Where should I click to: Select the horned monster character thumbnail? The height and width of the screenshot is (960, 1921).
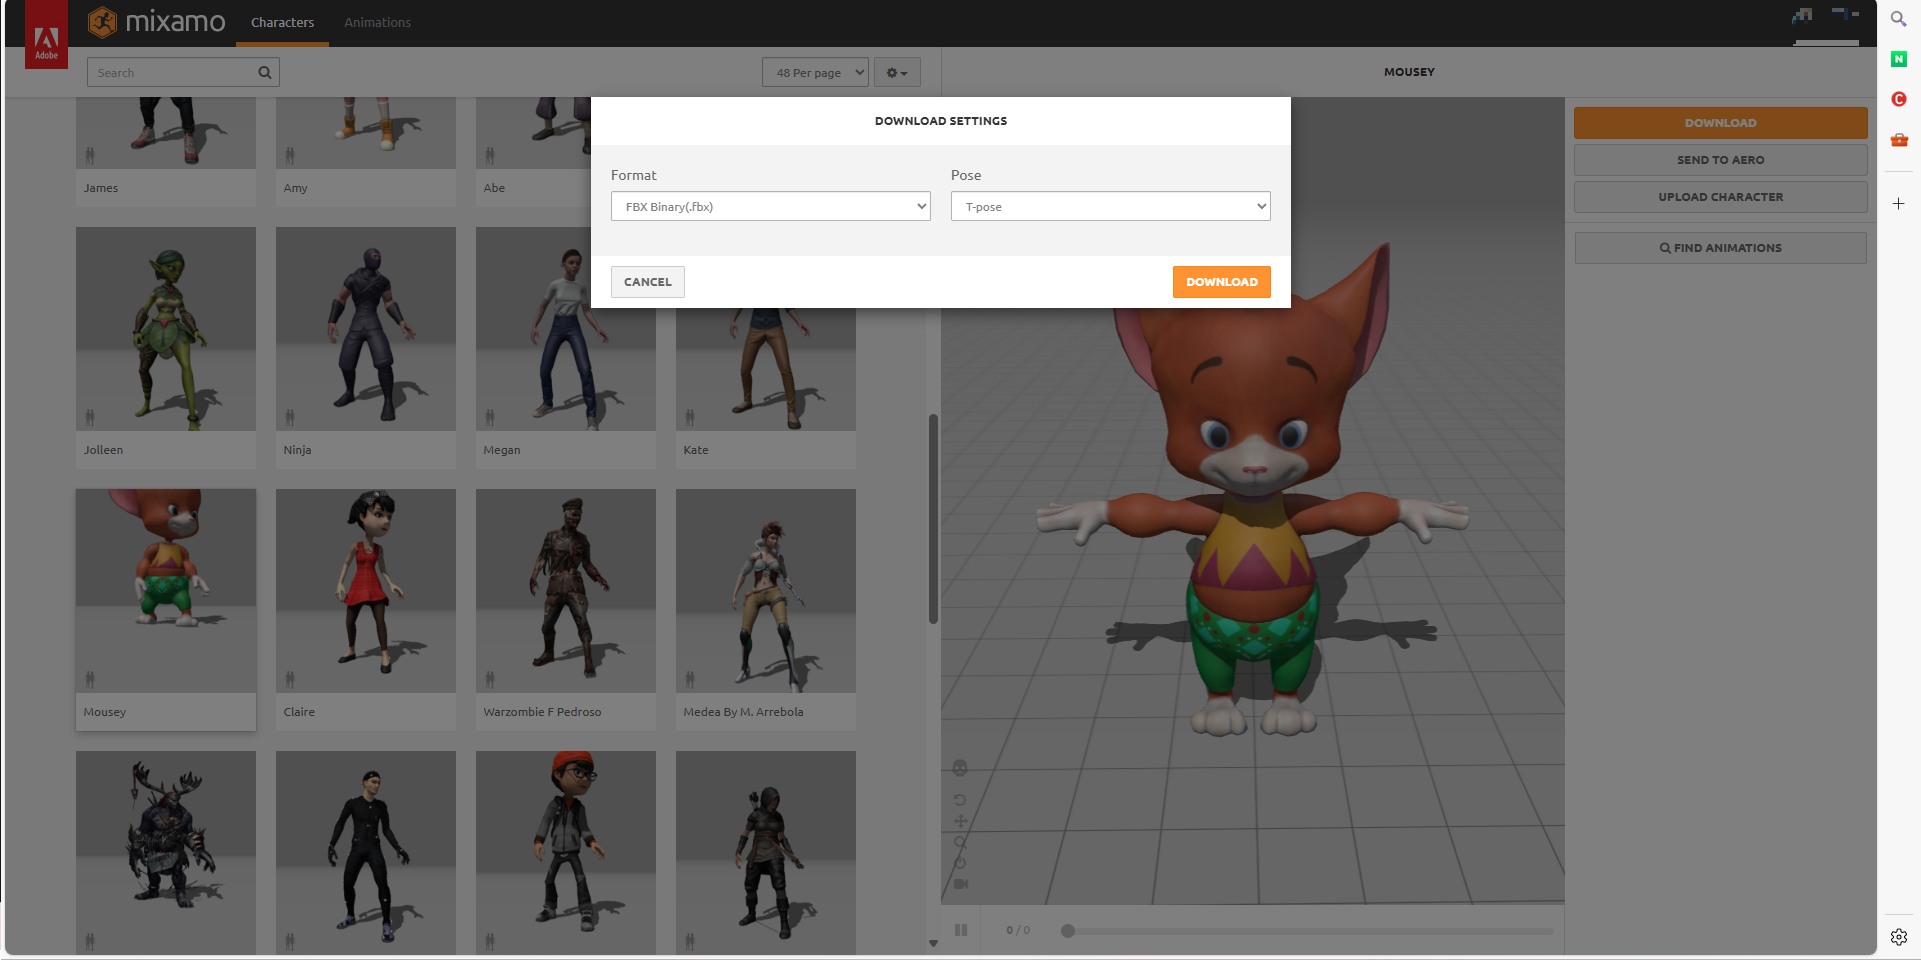166,852
